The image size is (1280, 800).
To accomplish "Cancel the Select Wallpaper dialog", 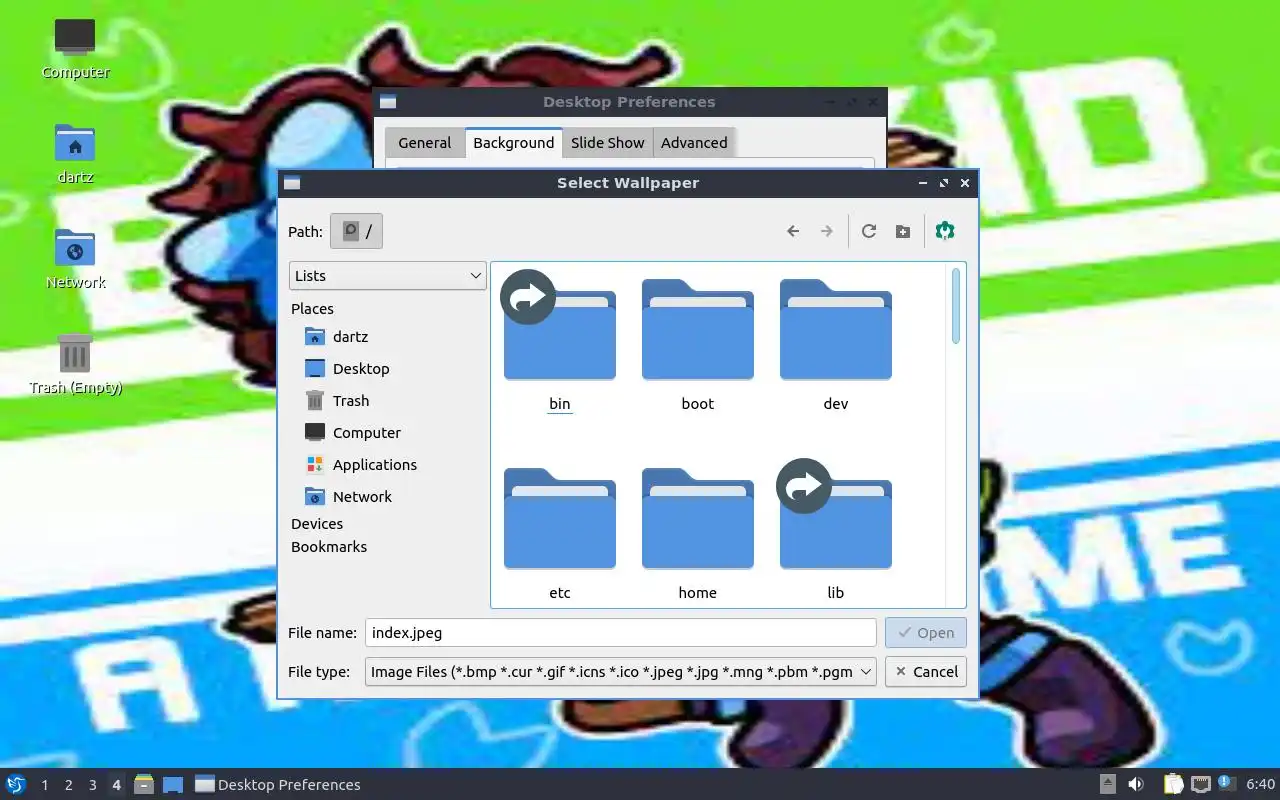I will (926, 672).
